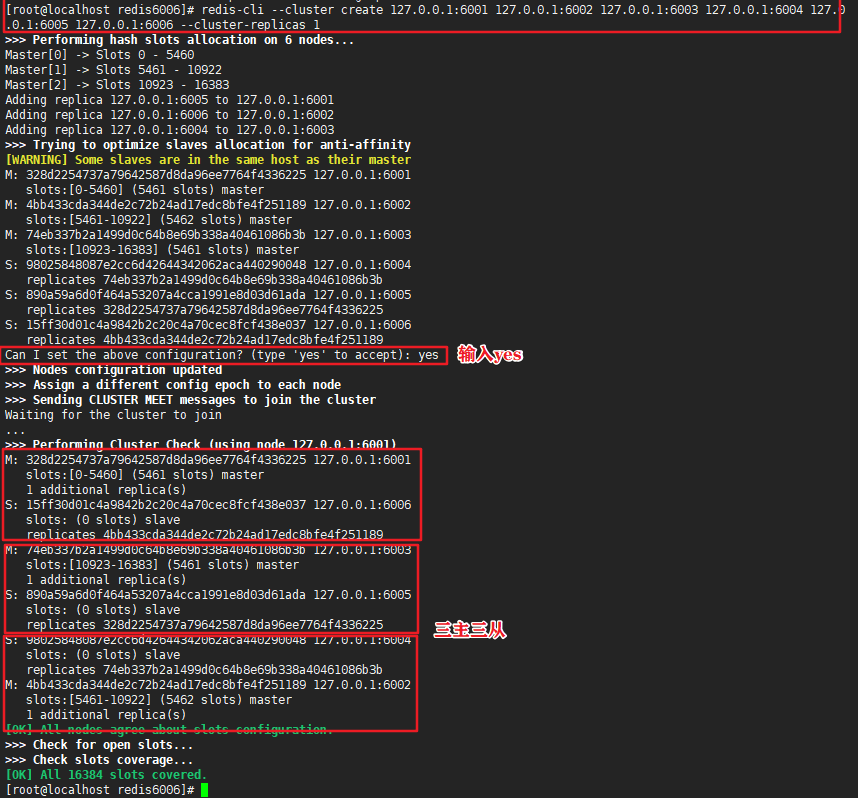This screenshot has width=858, height=798.
Task: Click the green '[OK] All 16384 slots covered.' line
Action: click(x=106, y=775)
